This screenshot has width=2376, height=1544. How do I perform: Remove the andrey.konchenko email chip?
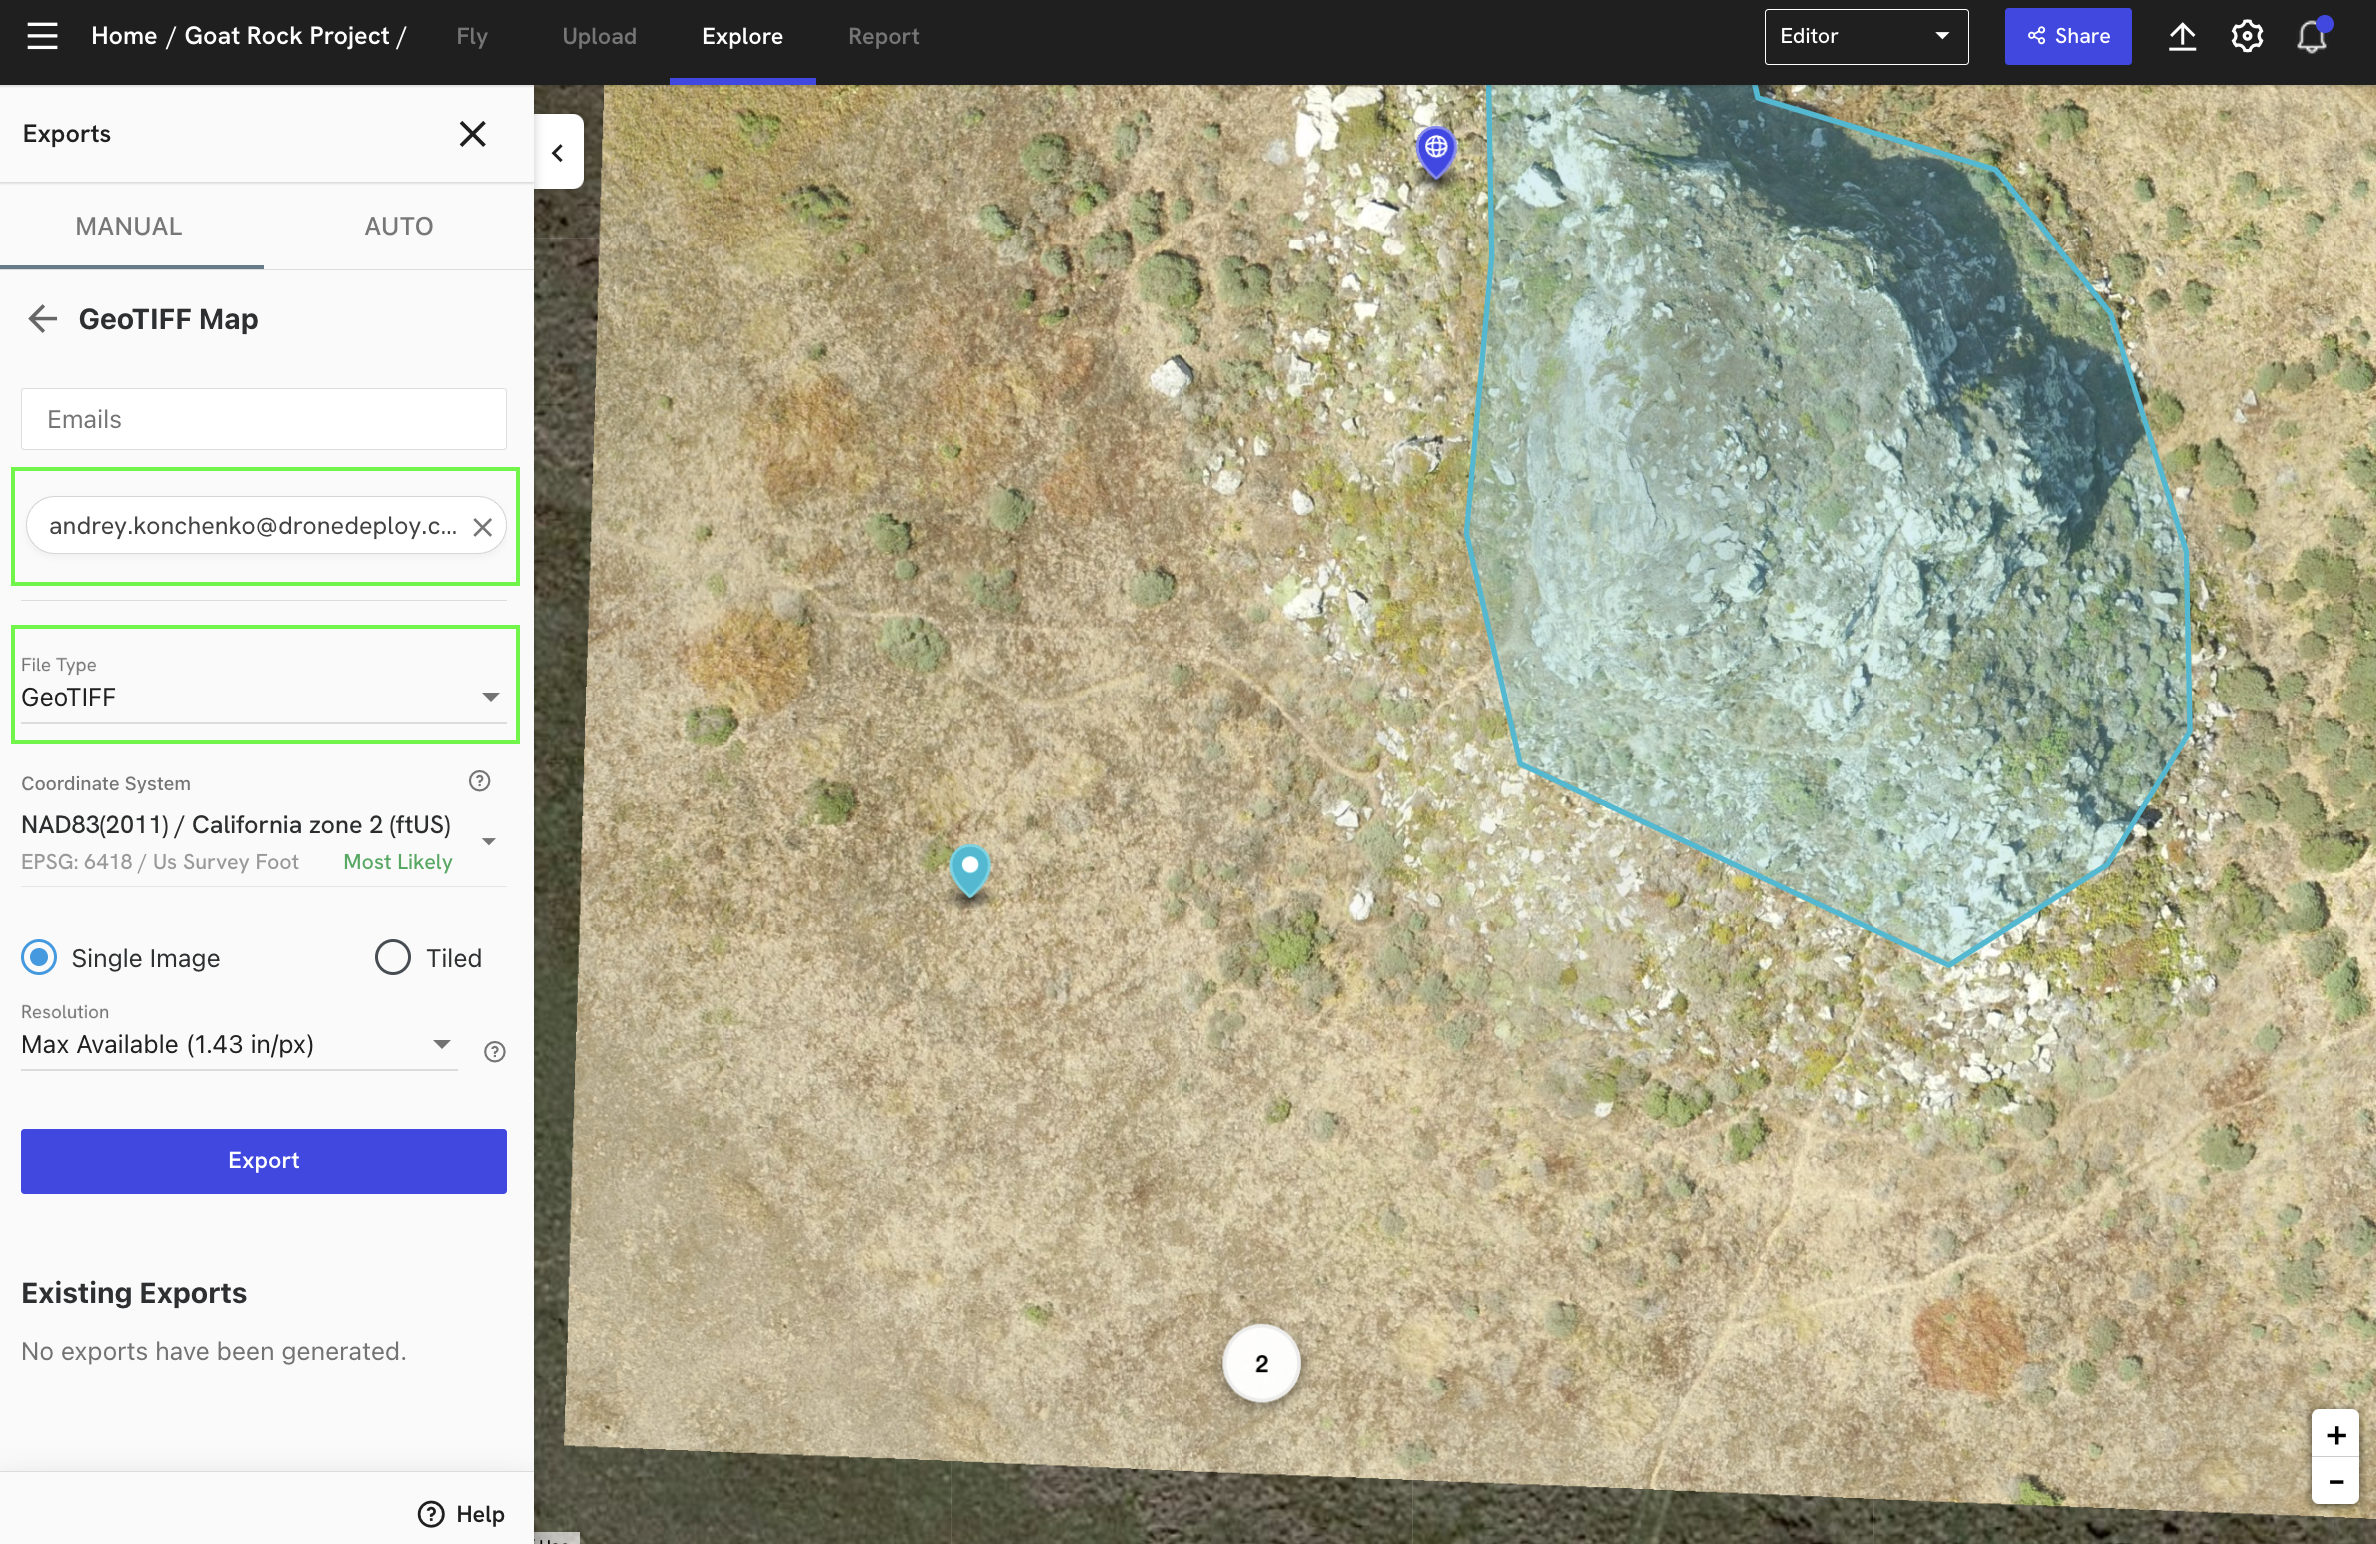tap(482, 527)
